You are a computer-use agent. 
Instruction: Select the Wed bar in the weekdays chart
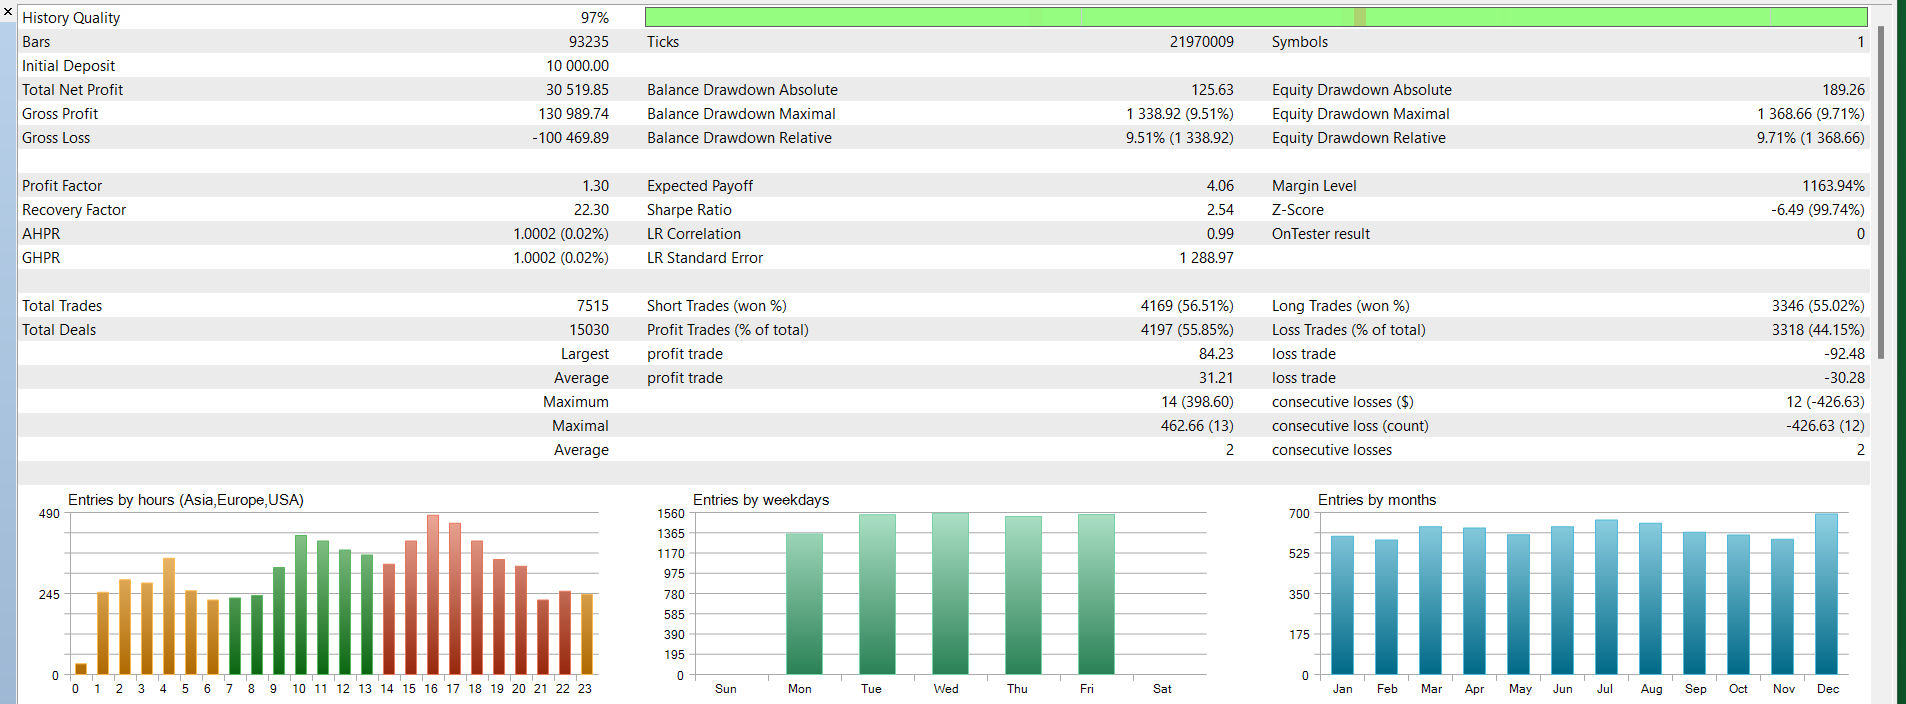pyautogui.click(x=950, y=594)
